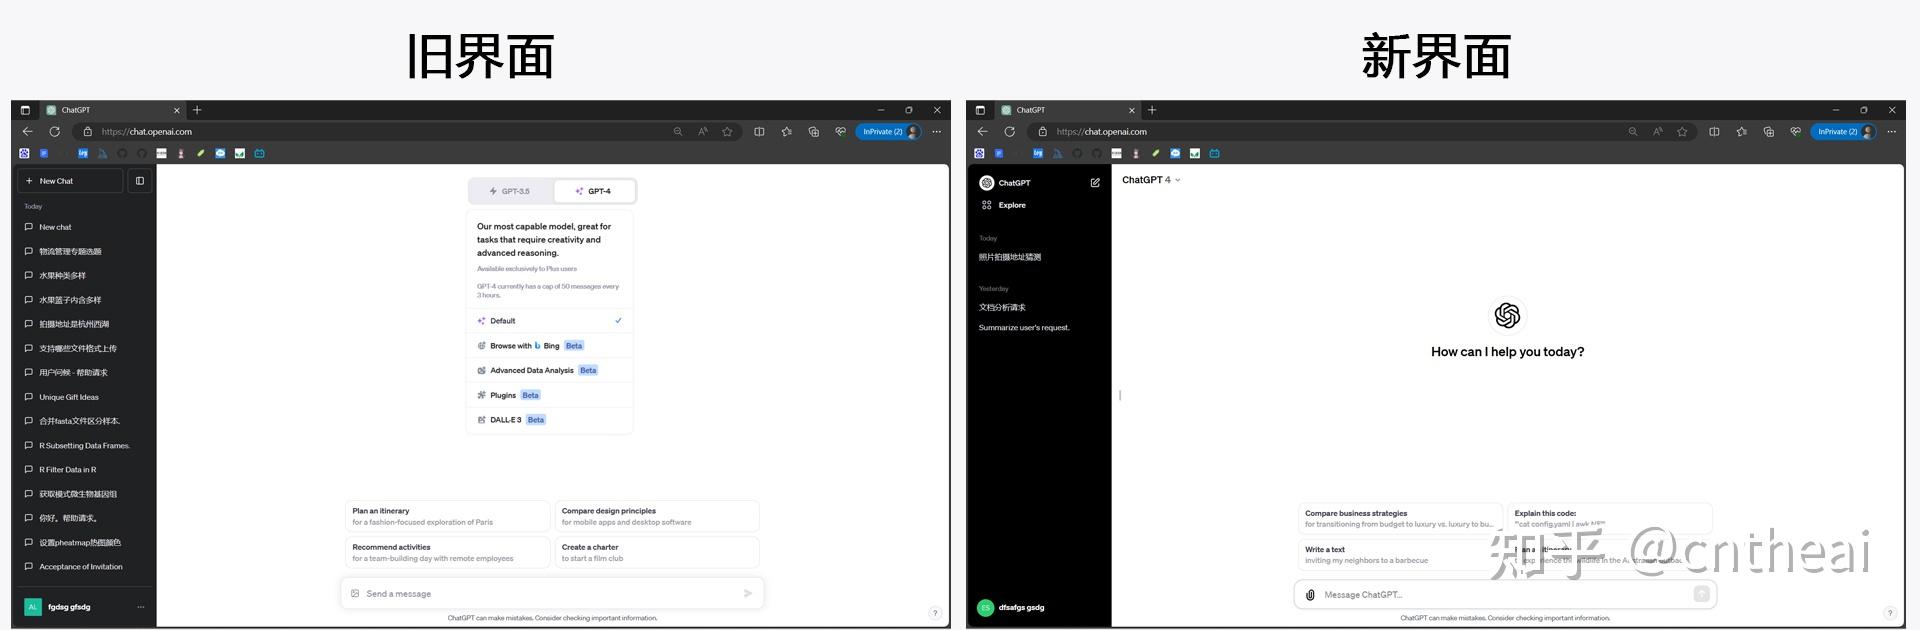Click 'Compare design principles' suggestion card
The width and height of the screenshot is (1920, 630).
pyautogui.click(x=658, y=516)
